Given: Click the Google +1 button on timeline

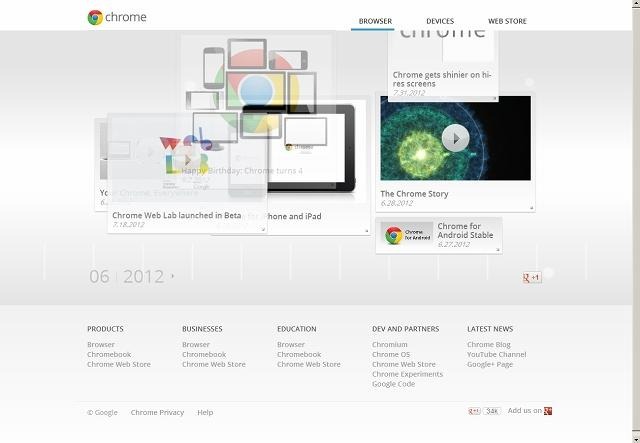Looking at the screenshot, I should (x=532, y=278).
